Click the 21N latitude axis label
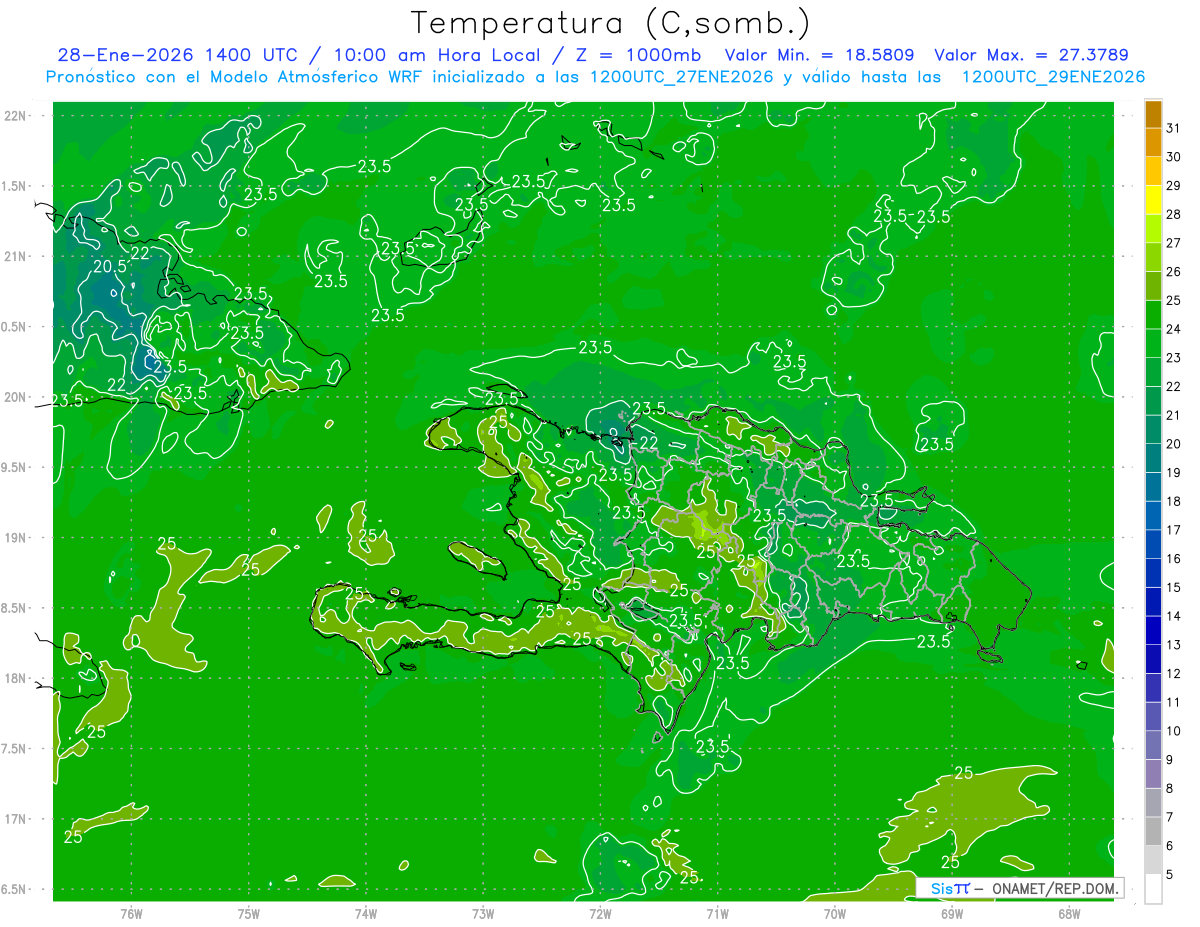 pos(17,256)
